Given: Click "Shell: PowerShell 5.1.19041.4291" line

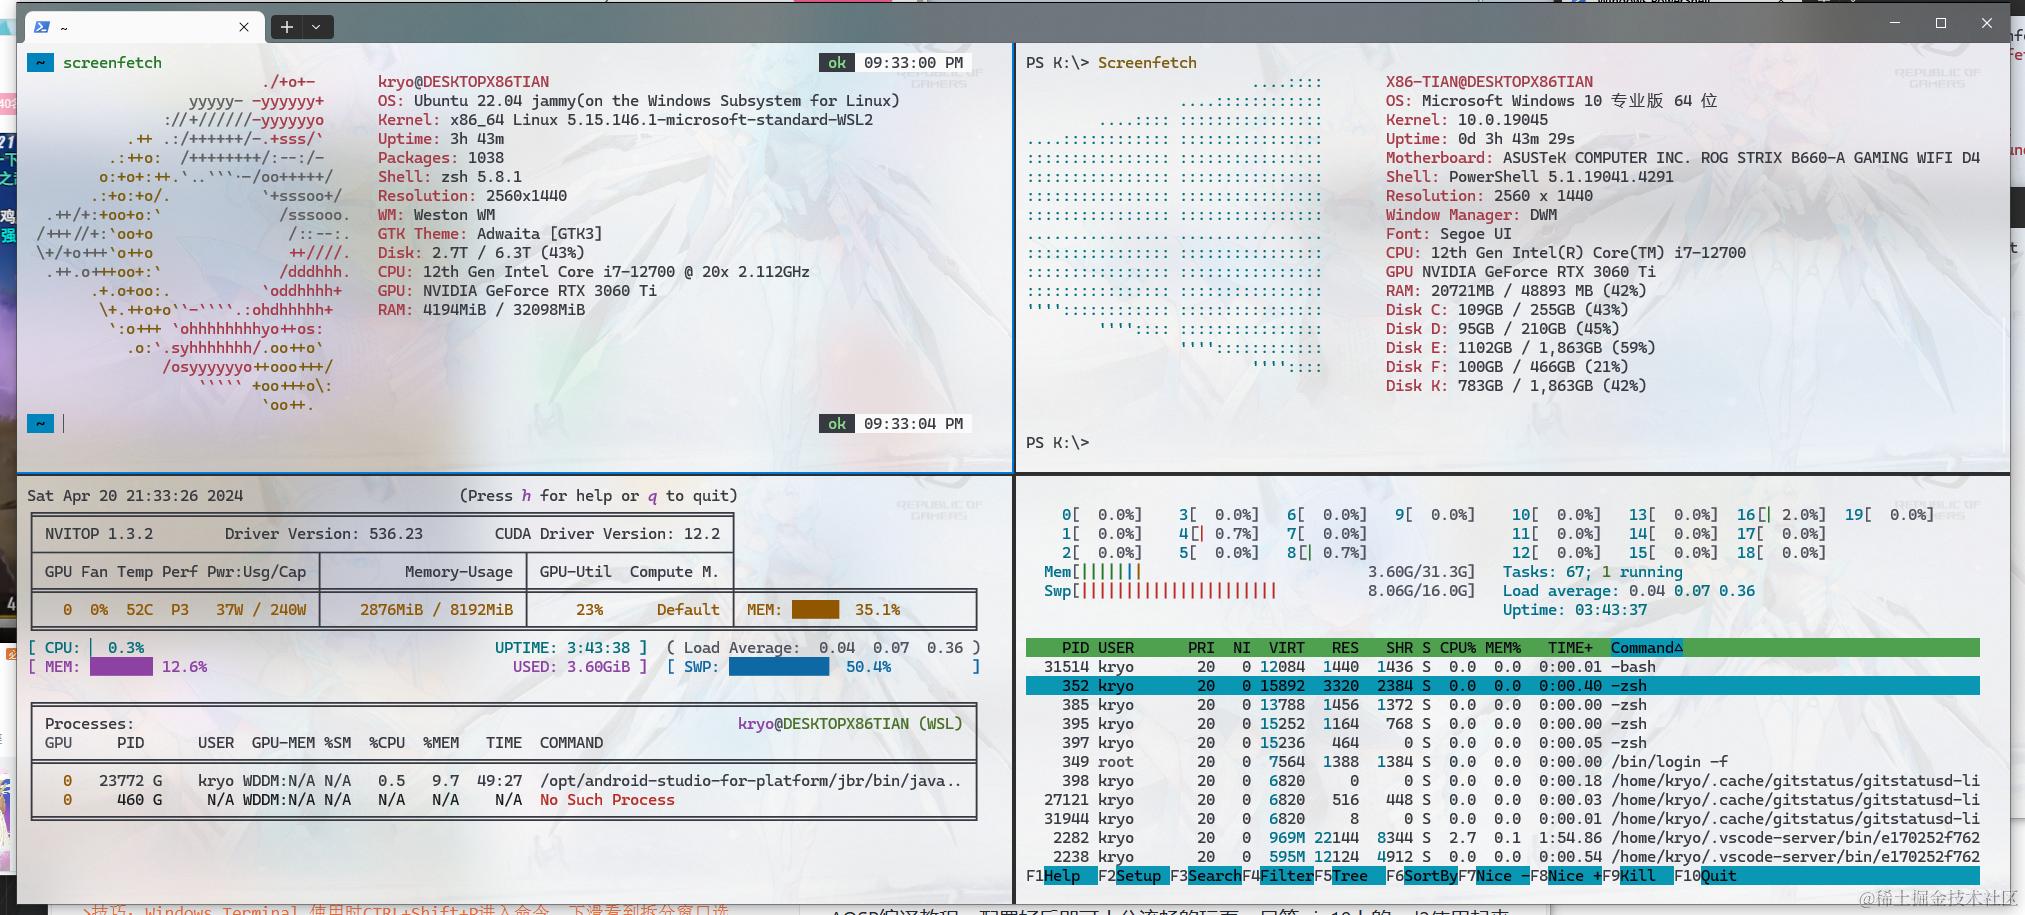Looking at the screenshot, I should tap(1530, 176).
